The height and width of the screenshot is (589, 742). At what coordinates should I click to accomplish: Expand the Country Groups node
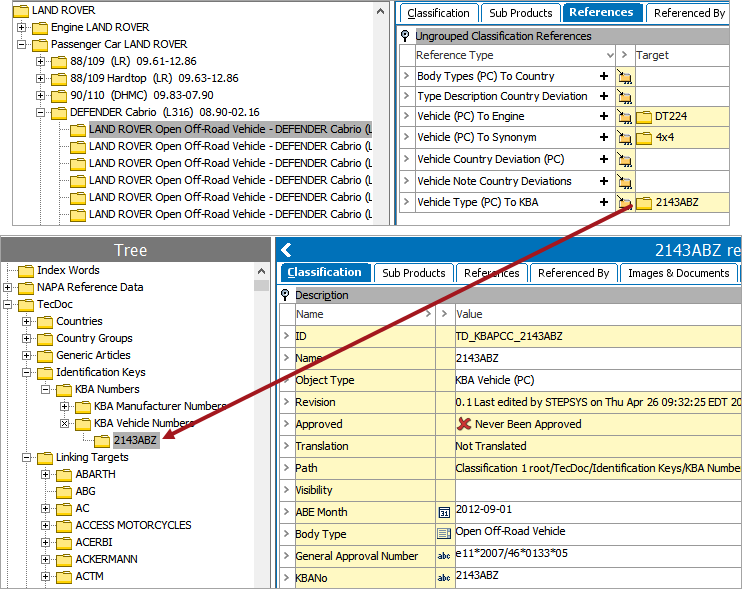(26, 339)
